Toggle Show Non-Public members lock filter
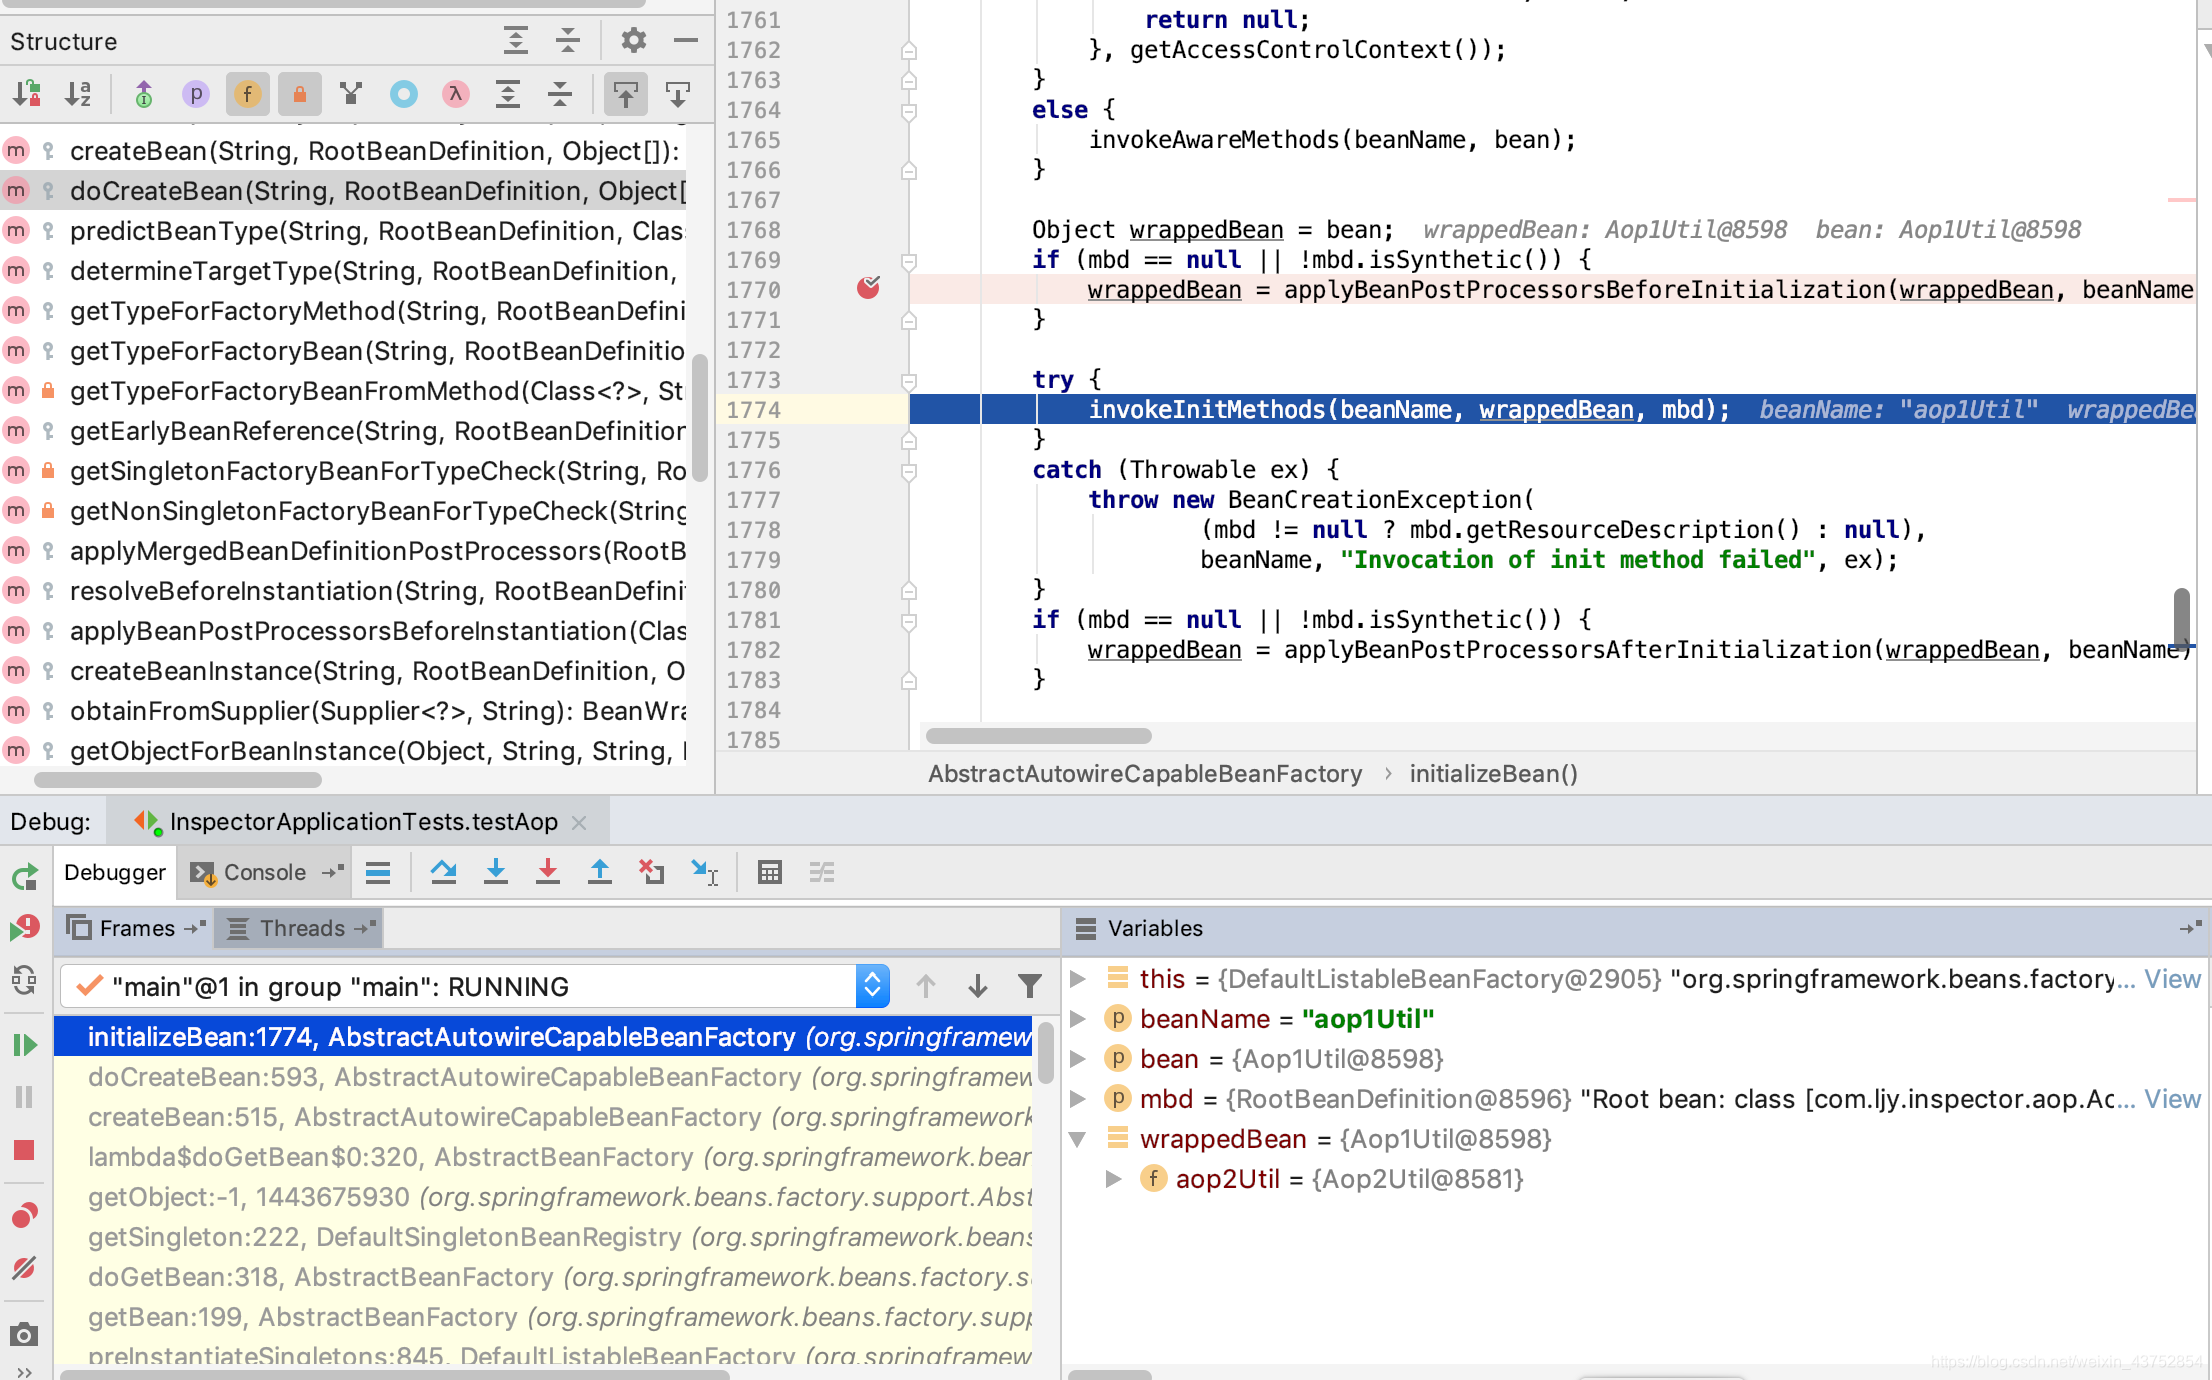 299,94
